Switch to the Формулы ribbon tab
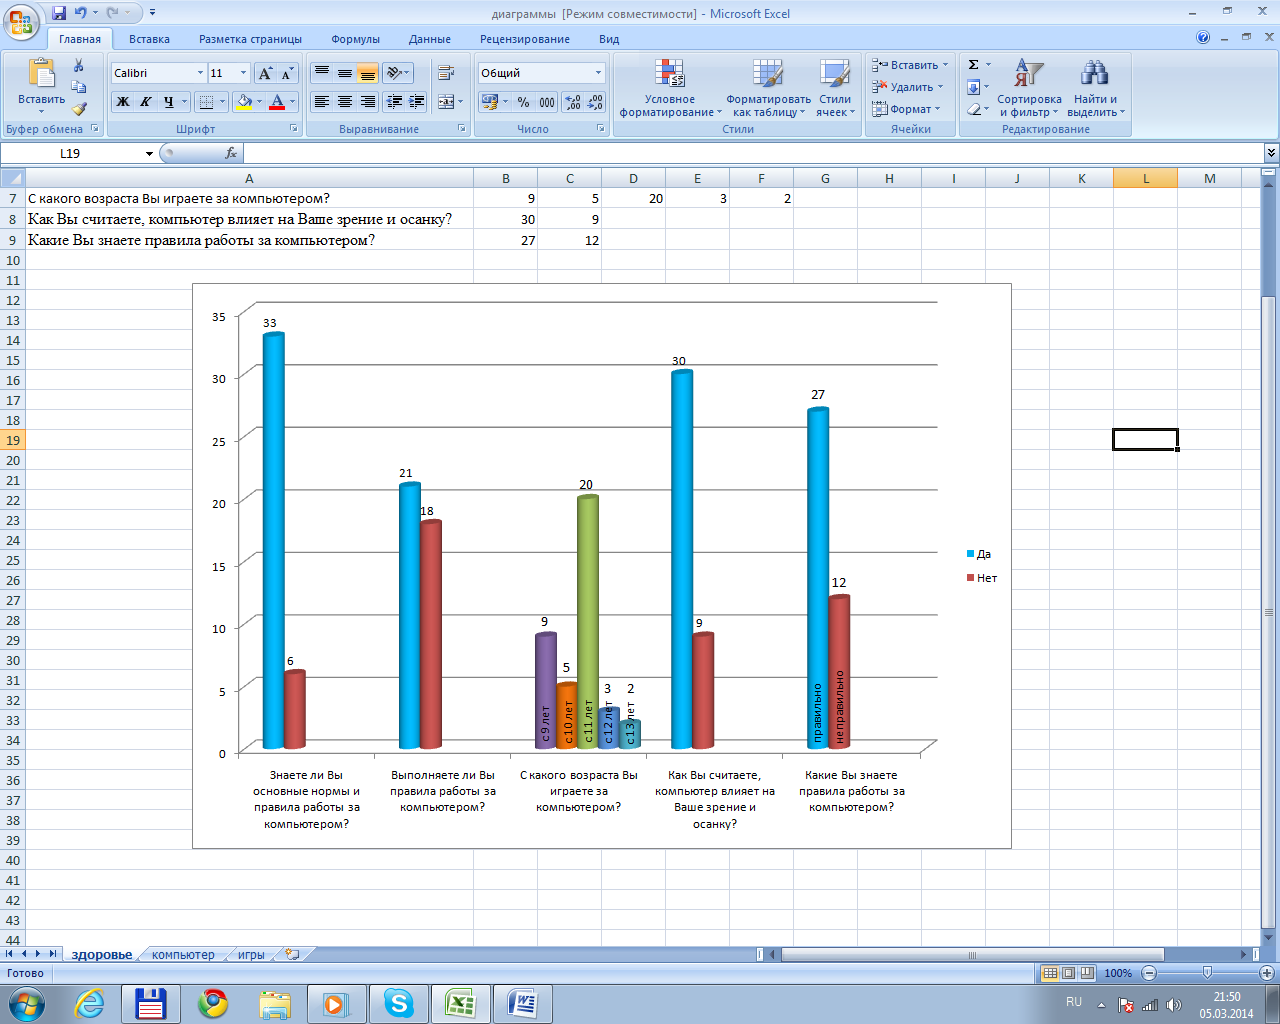This screenshot has height=1024, width=1280. tap(355, 39)
